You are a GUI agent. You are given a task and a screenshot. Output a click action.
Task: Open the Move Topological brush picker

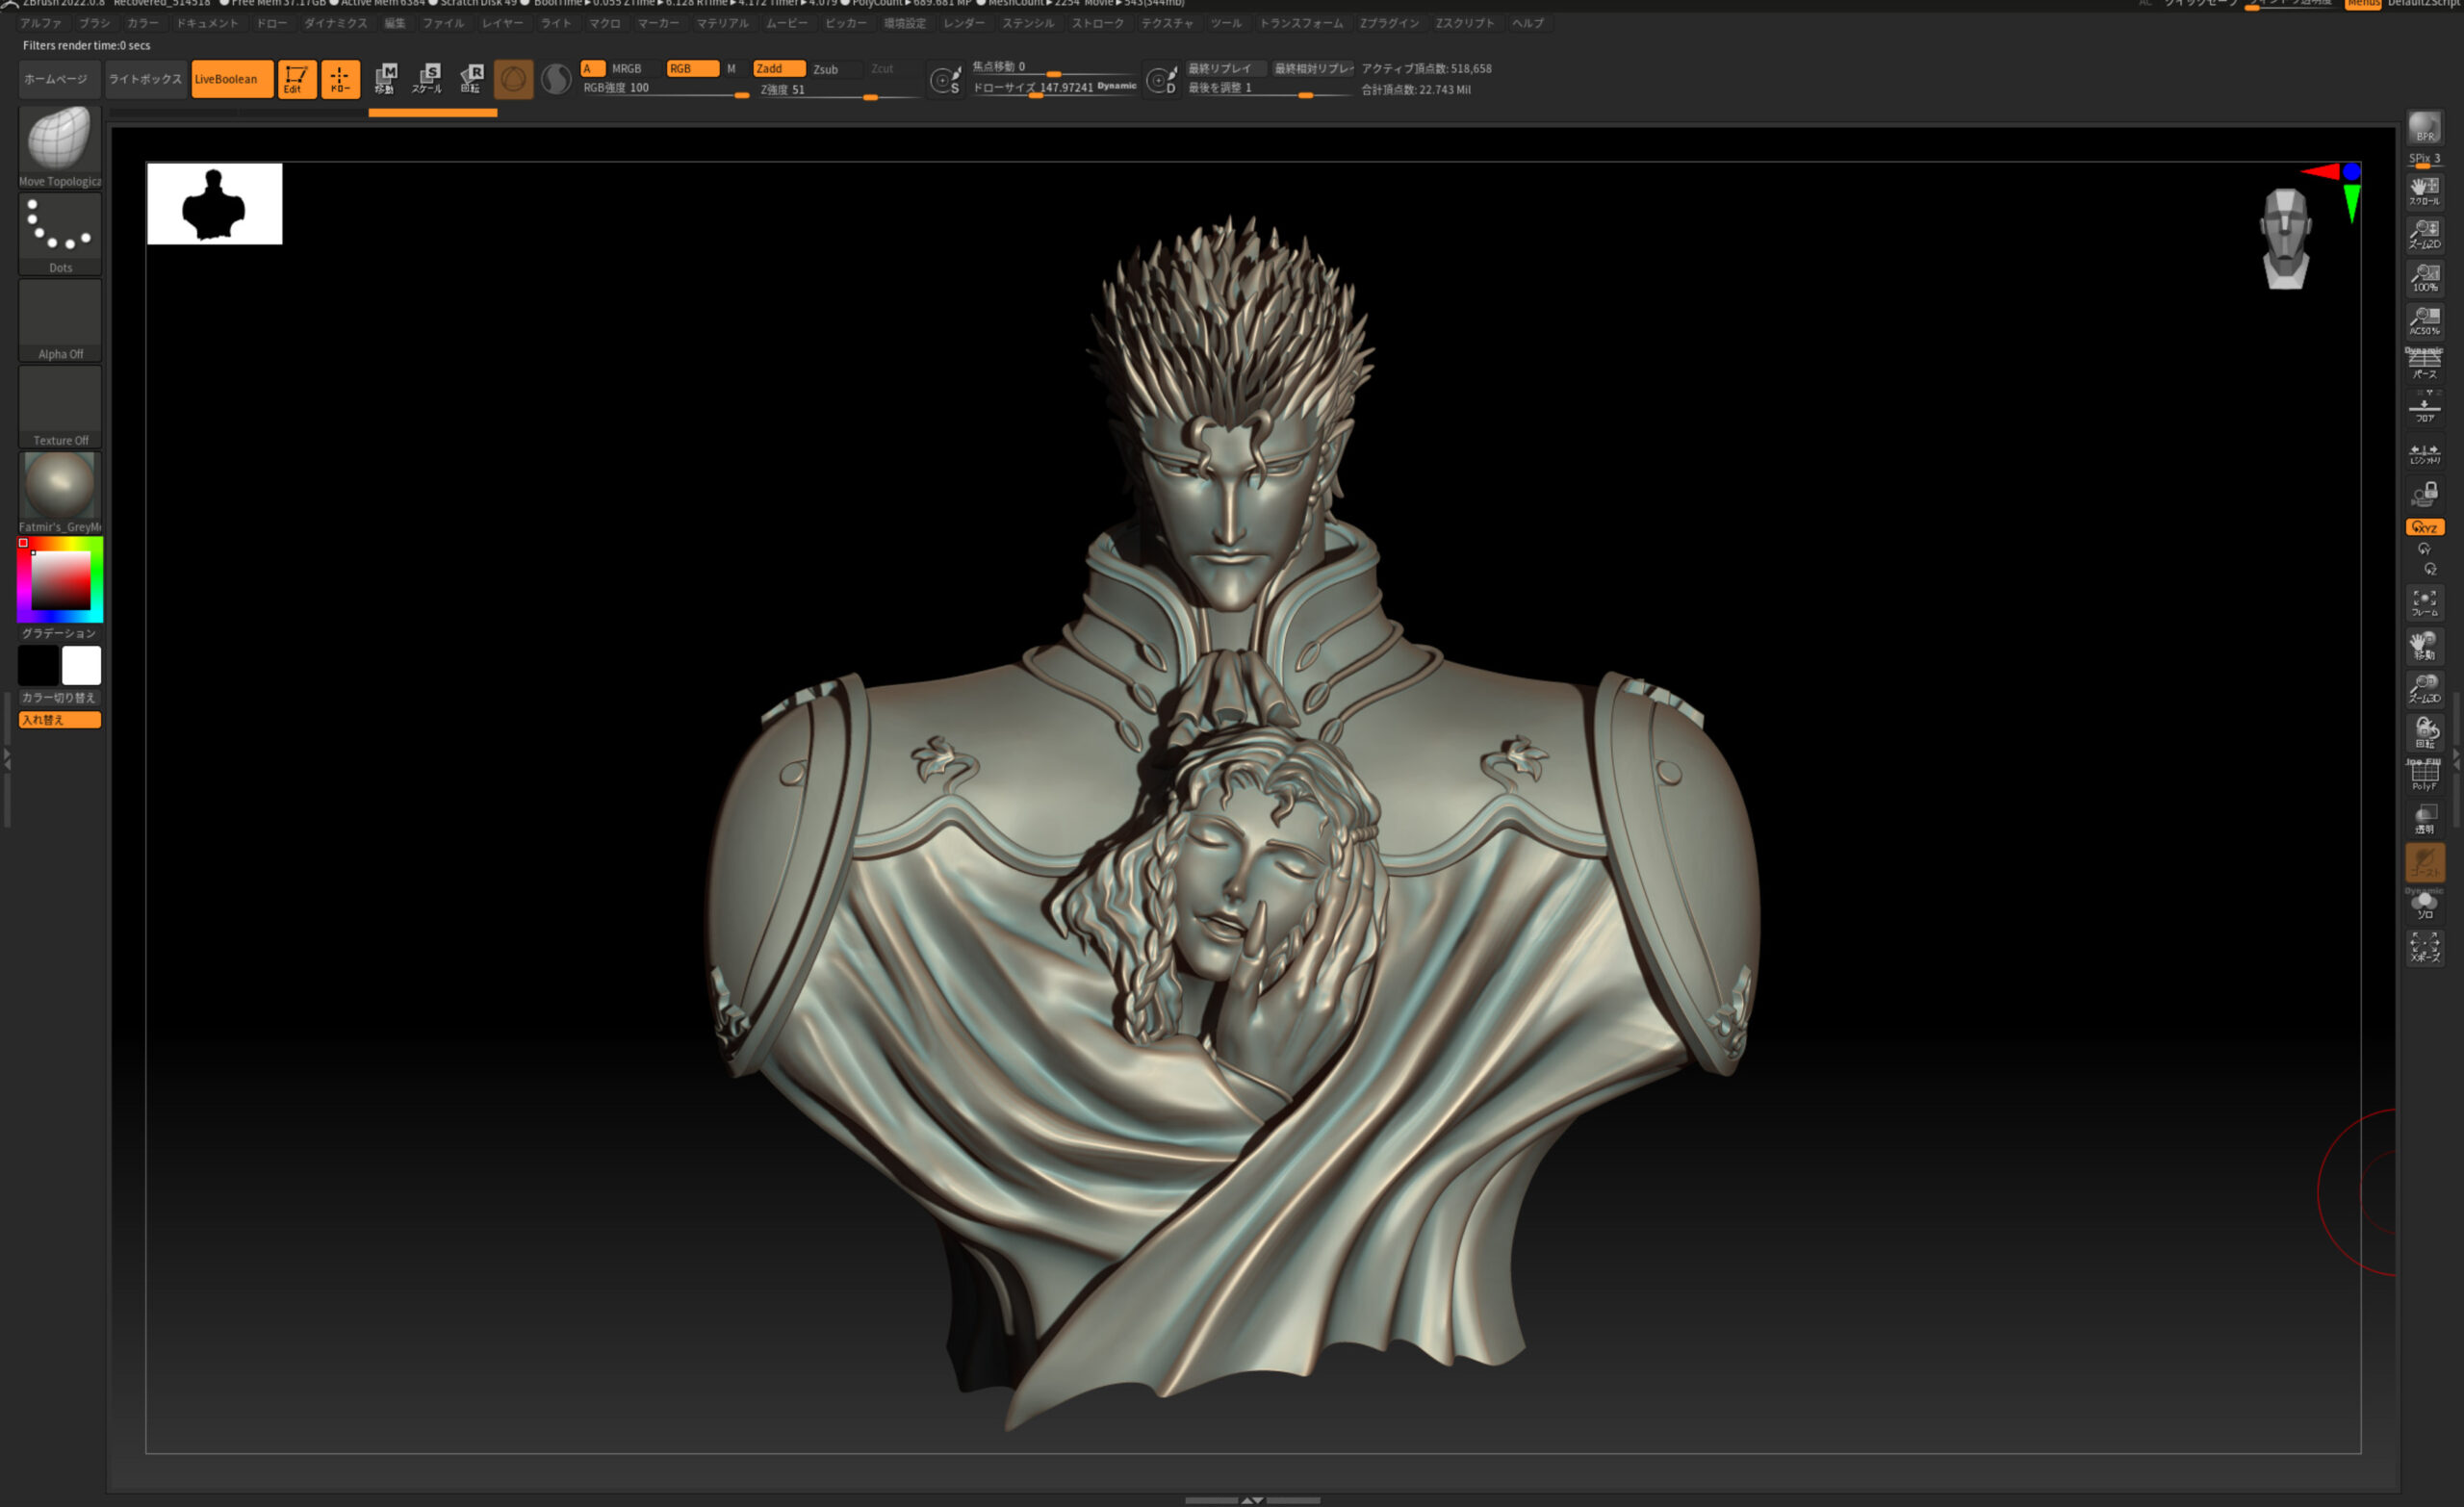[60, 147]
